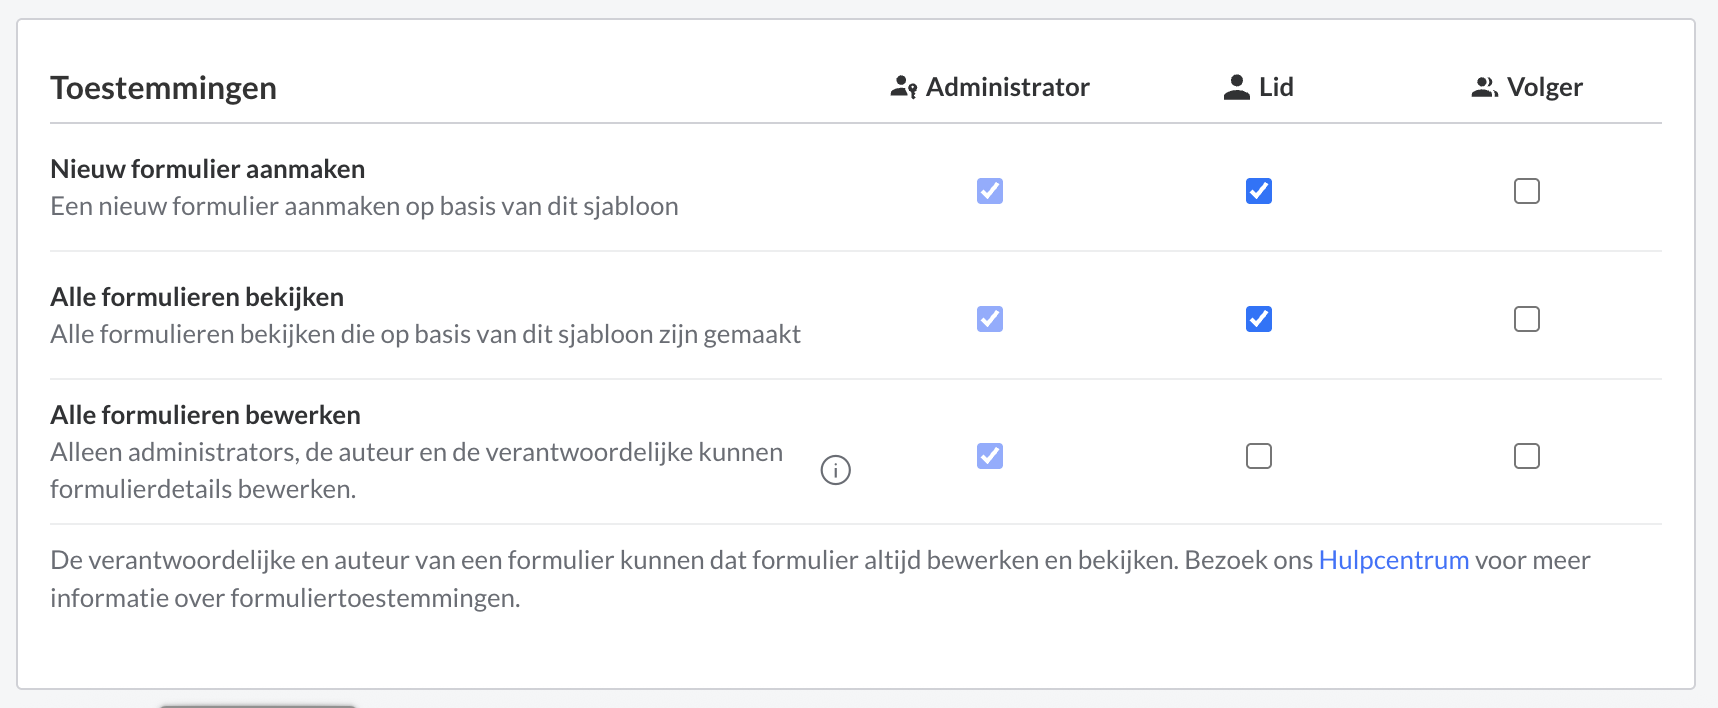This screenshot has width=1718, height=708.
Task: Enable Alle formulieren bewerken for Volger
Action: point(1526,456)
